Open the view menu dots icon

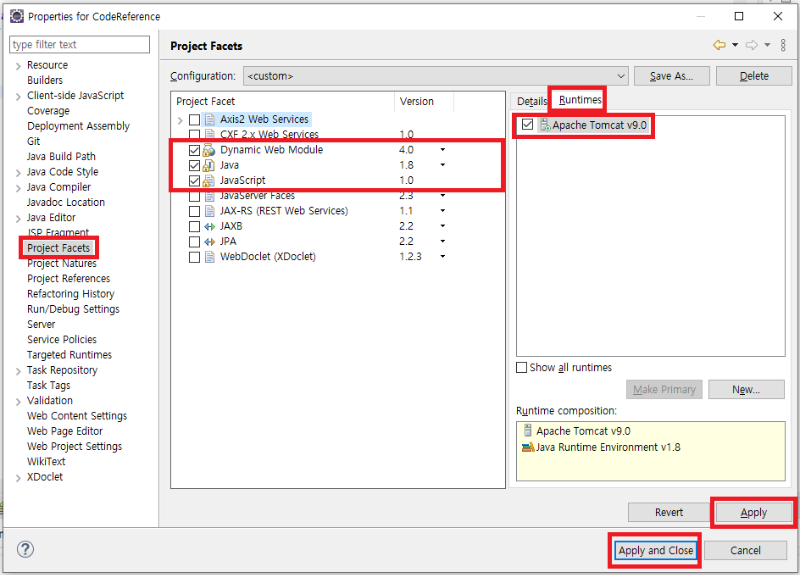tap(783, 45)
